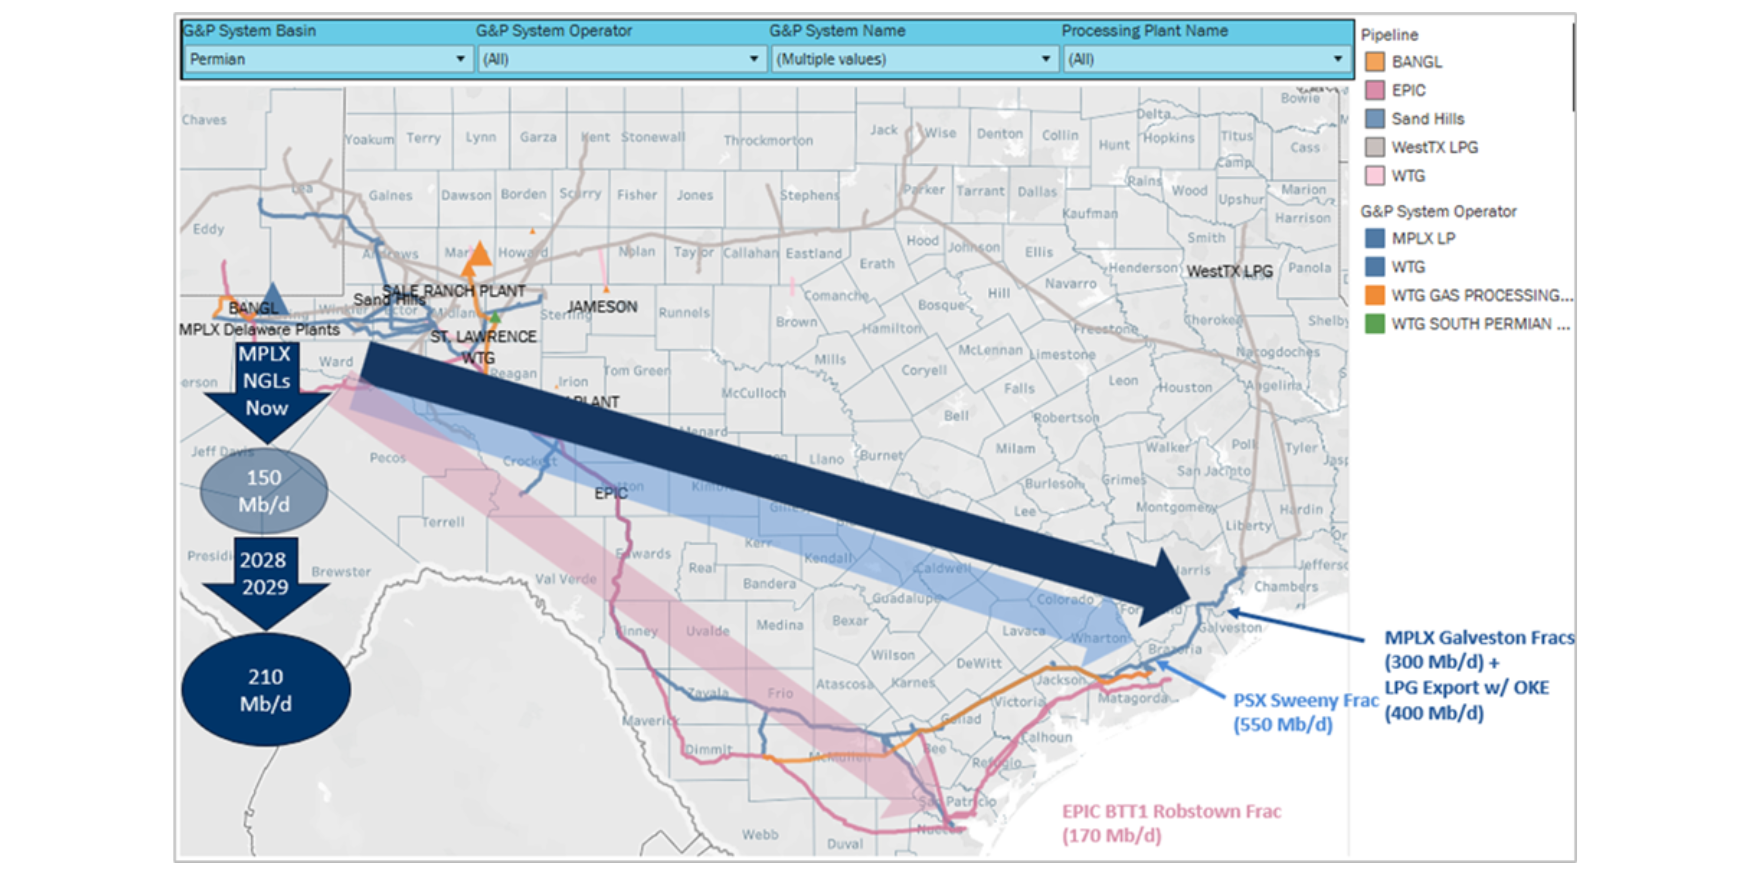Click the MPLX Delaware Plants label
The width and height of the screenshot is (1750, 875).
259,329
